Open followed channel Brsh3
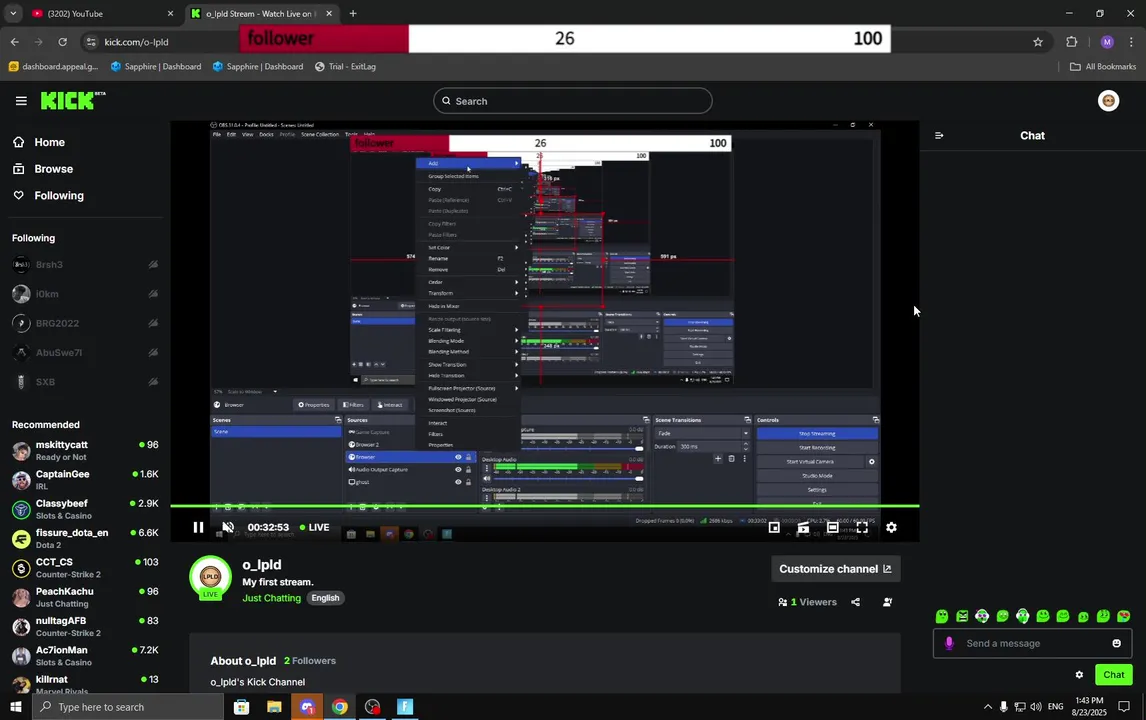The height and width of the screenshot is (720, 1146). click(x=86, y=265)
